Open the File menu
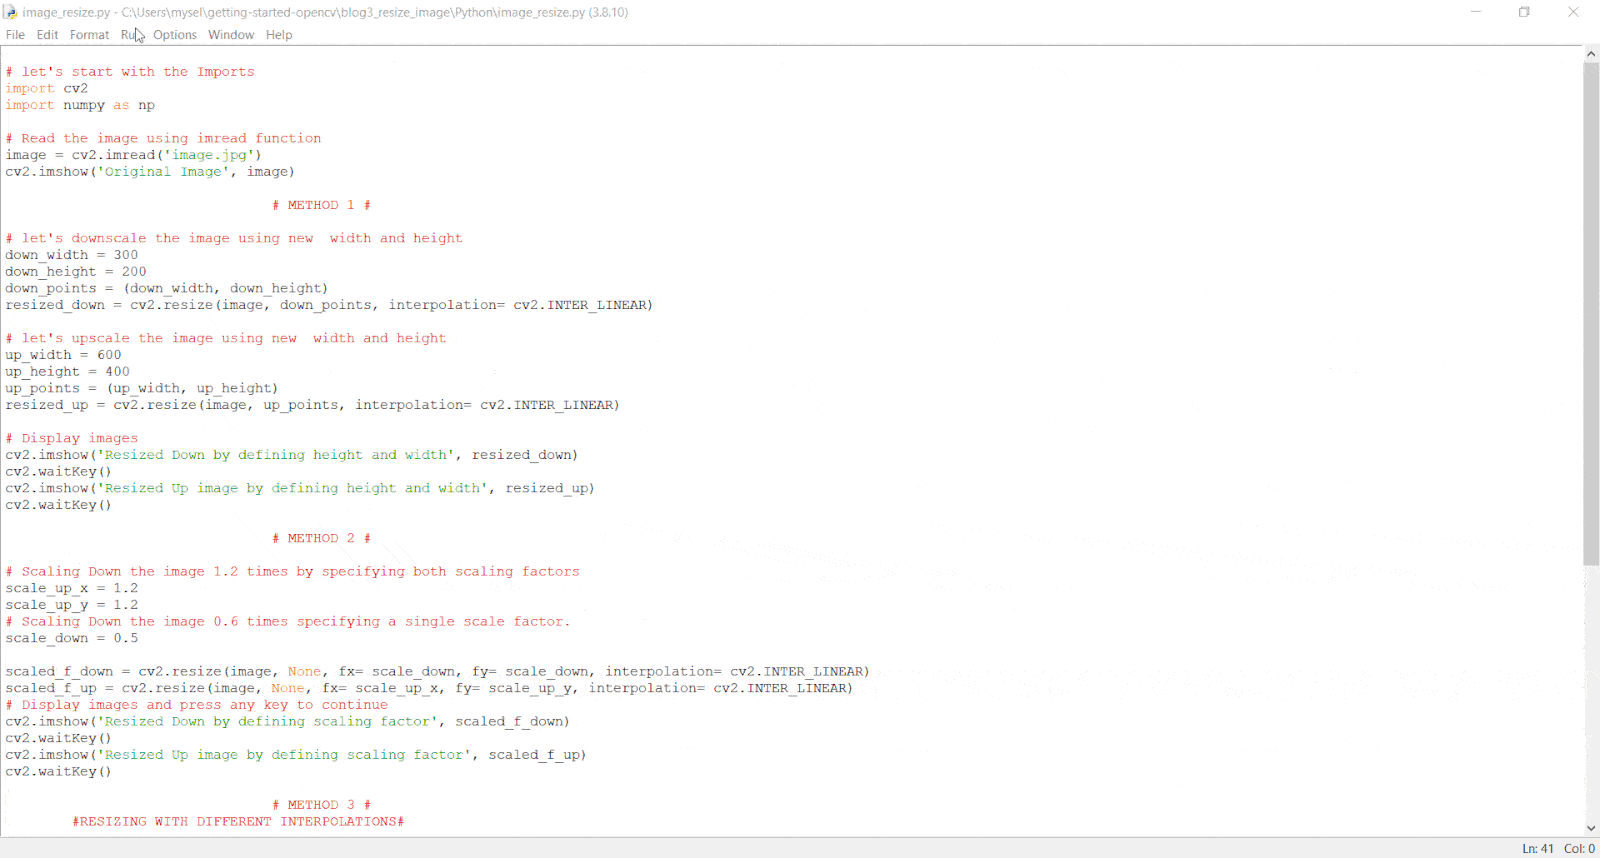Image resolution: width=1600 pixels, height=858 pixels. coord(15,35)
